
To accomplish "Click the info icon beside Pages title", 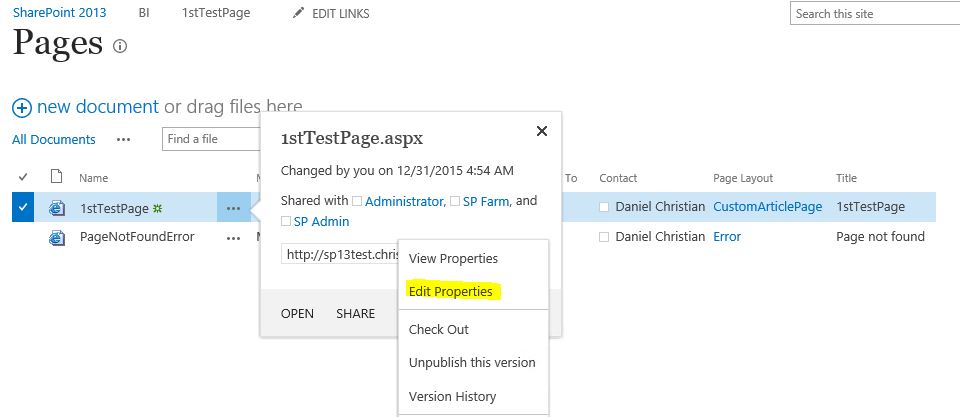I will 120,46.
